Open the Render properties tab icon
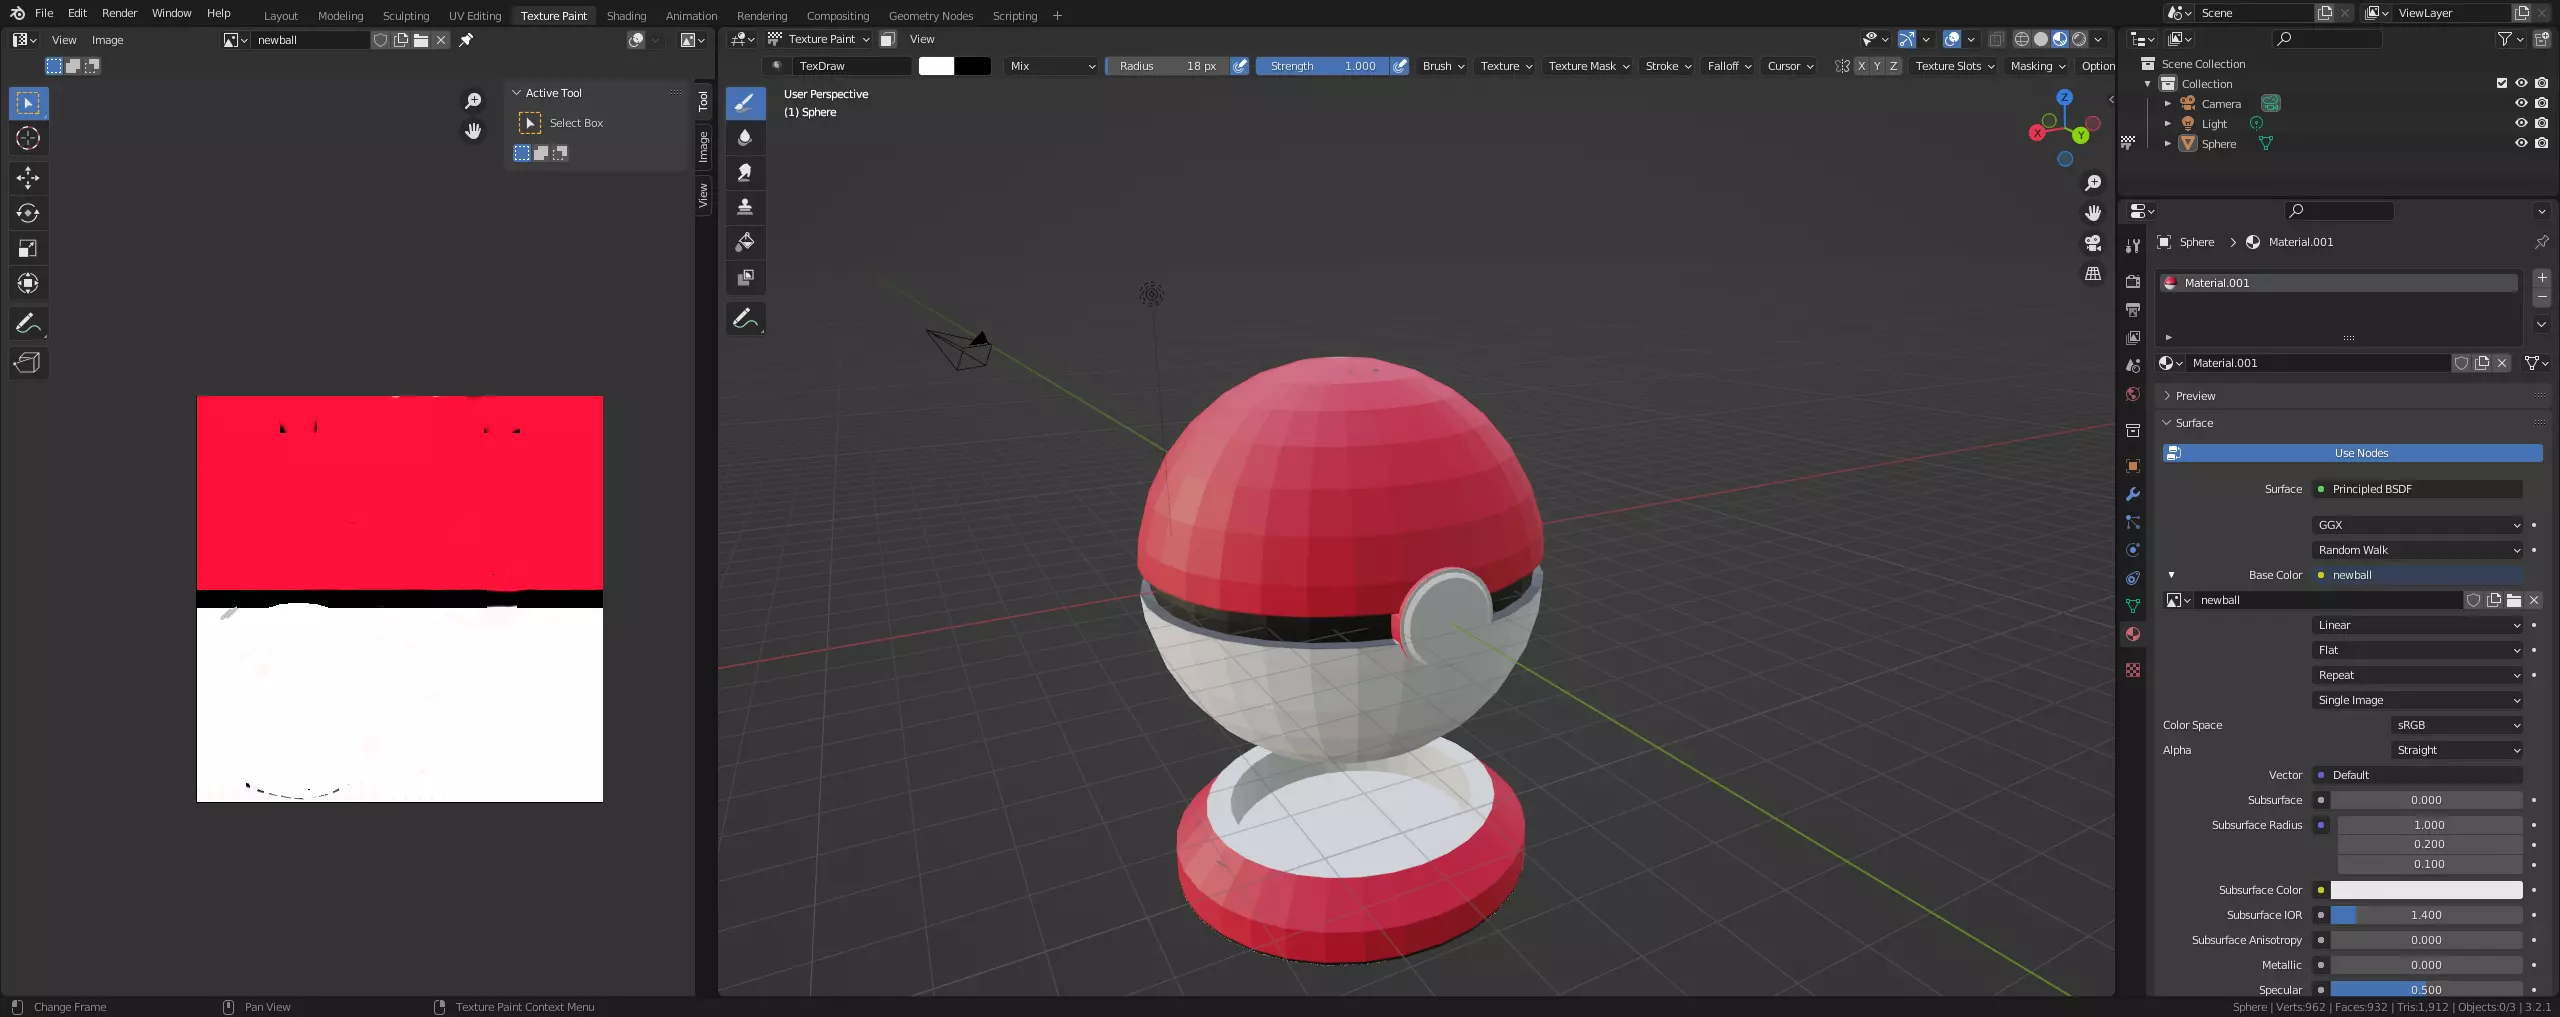 (2133, 282)
